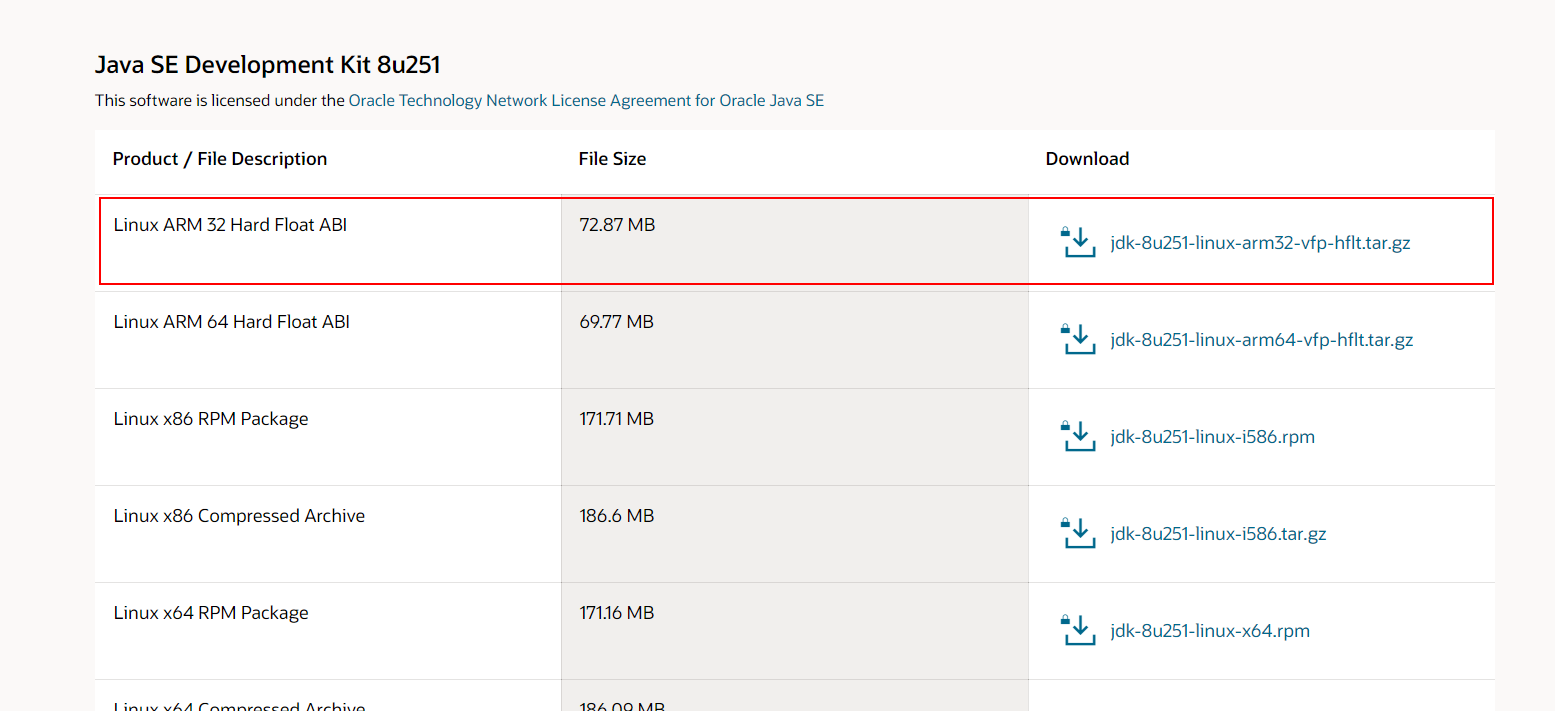Open the Oracle Technology Network License Agreement link
1555x711 pixels.
(x=586, y=101)
